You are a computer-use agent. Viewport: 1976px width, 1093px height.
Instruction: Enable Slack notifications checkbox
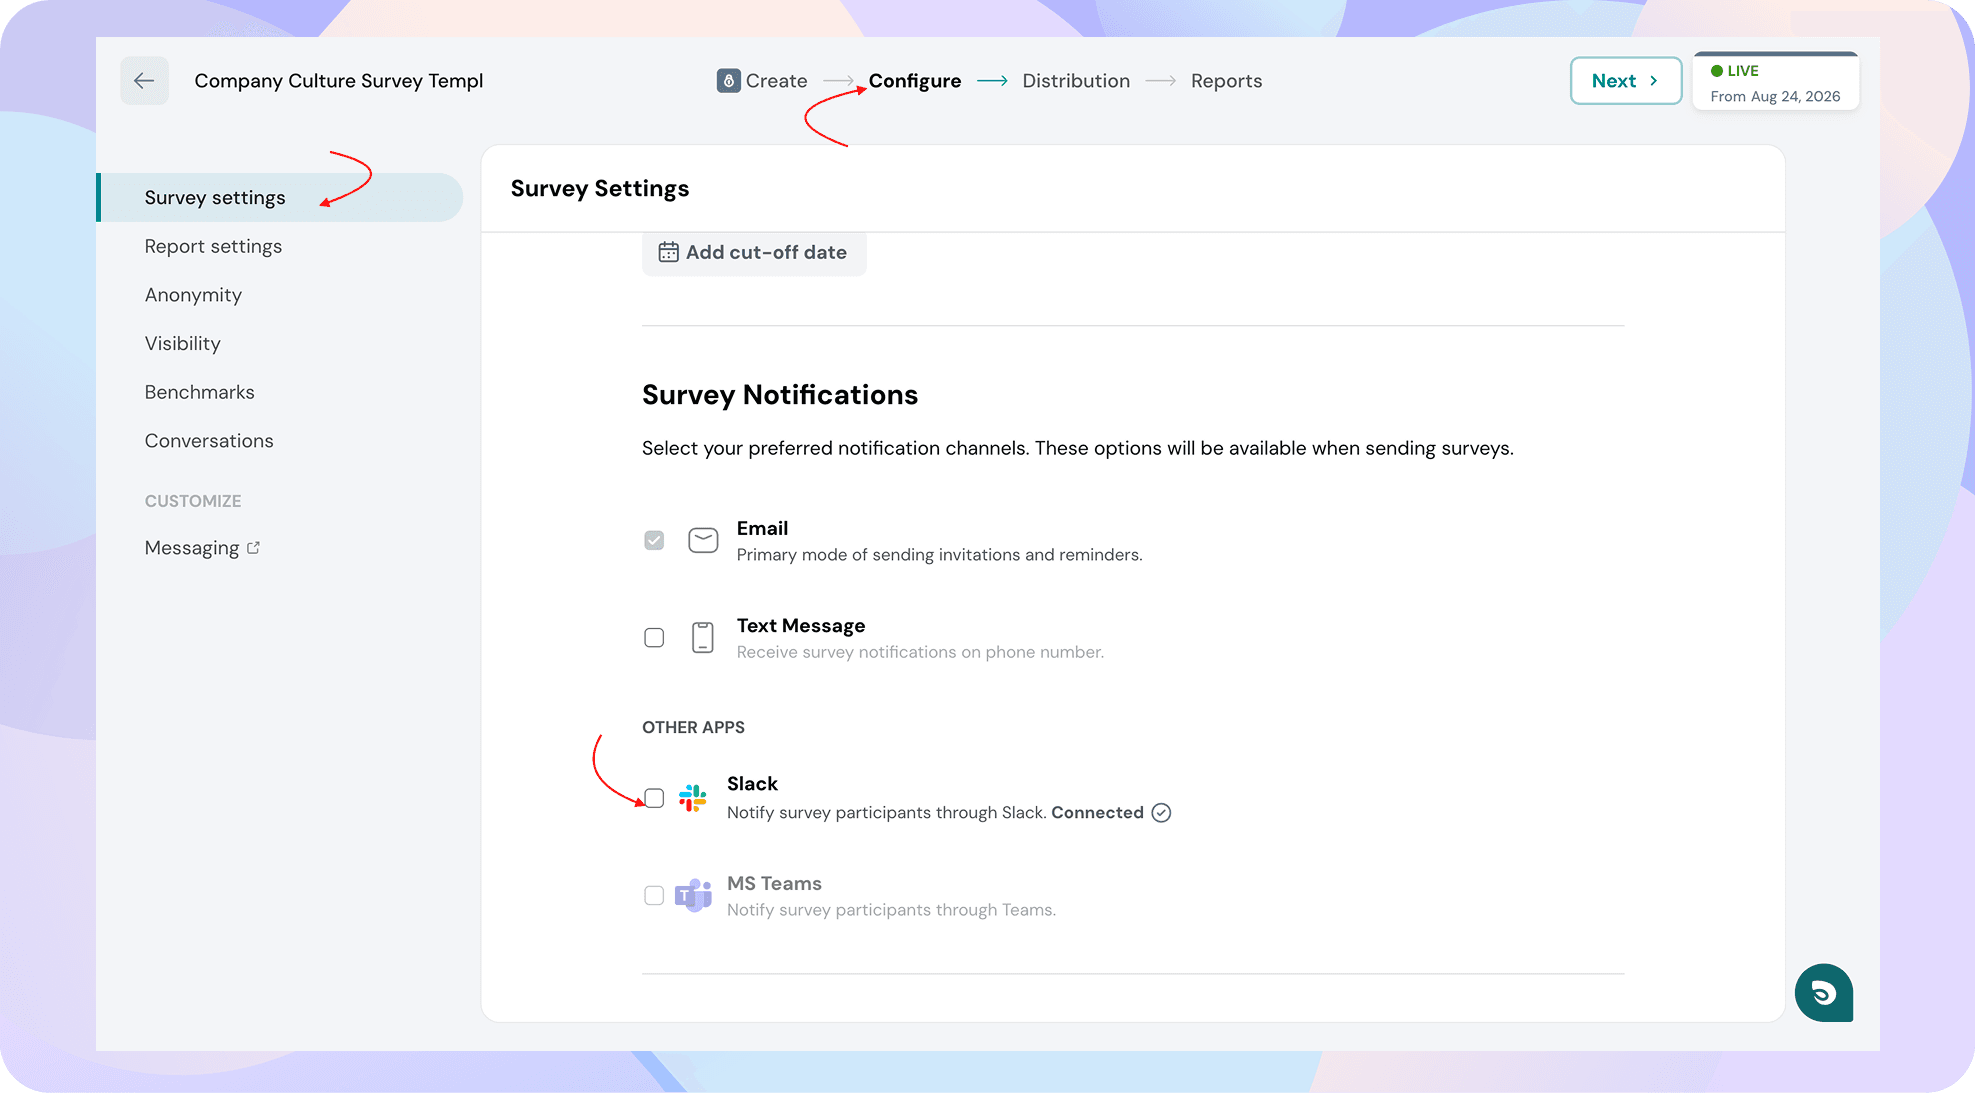654,798
